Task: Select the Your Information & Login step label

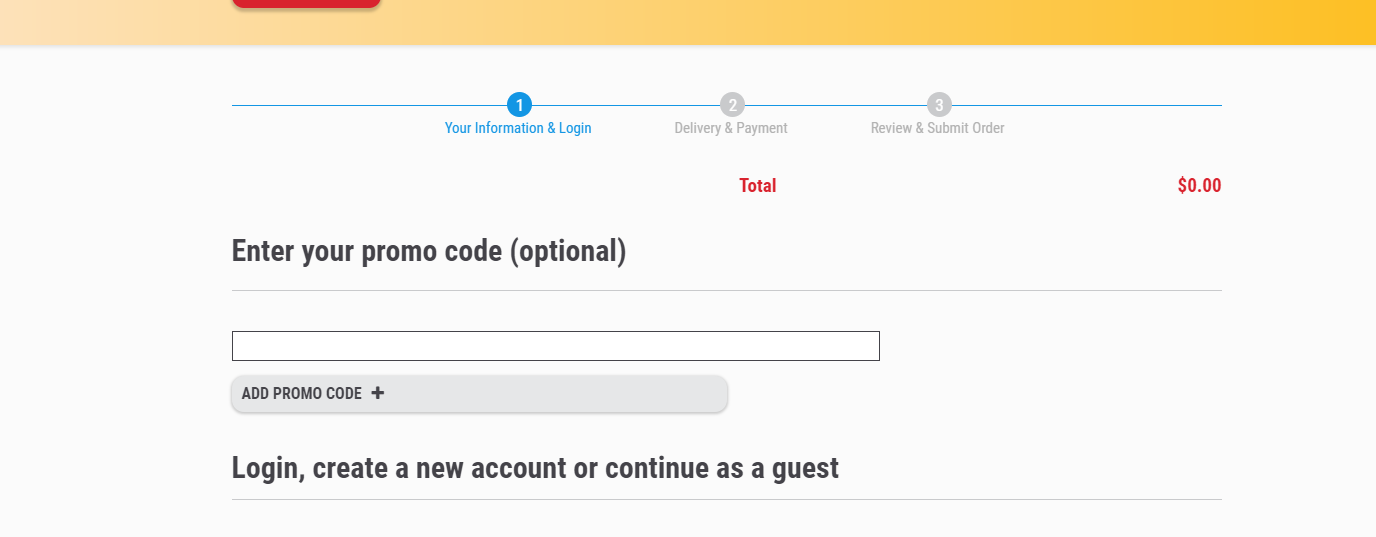Action: [518, 128]
